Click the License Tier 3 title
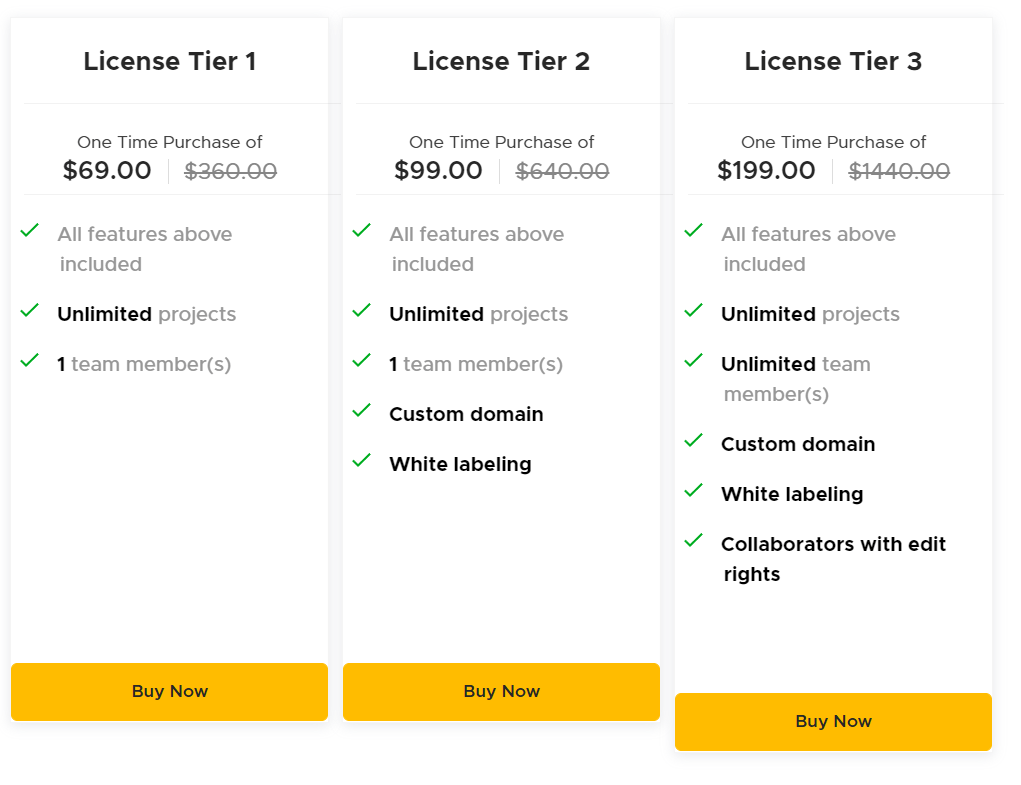Image resolution: width=1021 pixels, height=785 pixels. (833, 62)
